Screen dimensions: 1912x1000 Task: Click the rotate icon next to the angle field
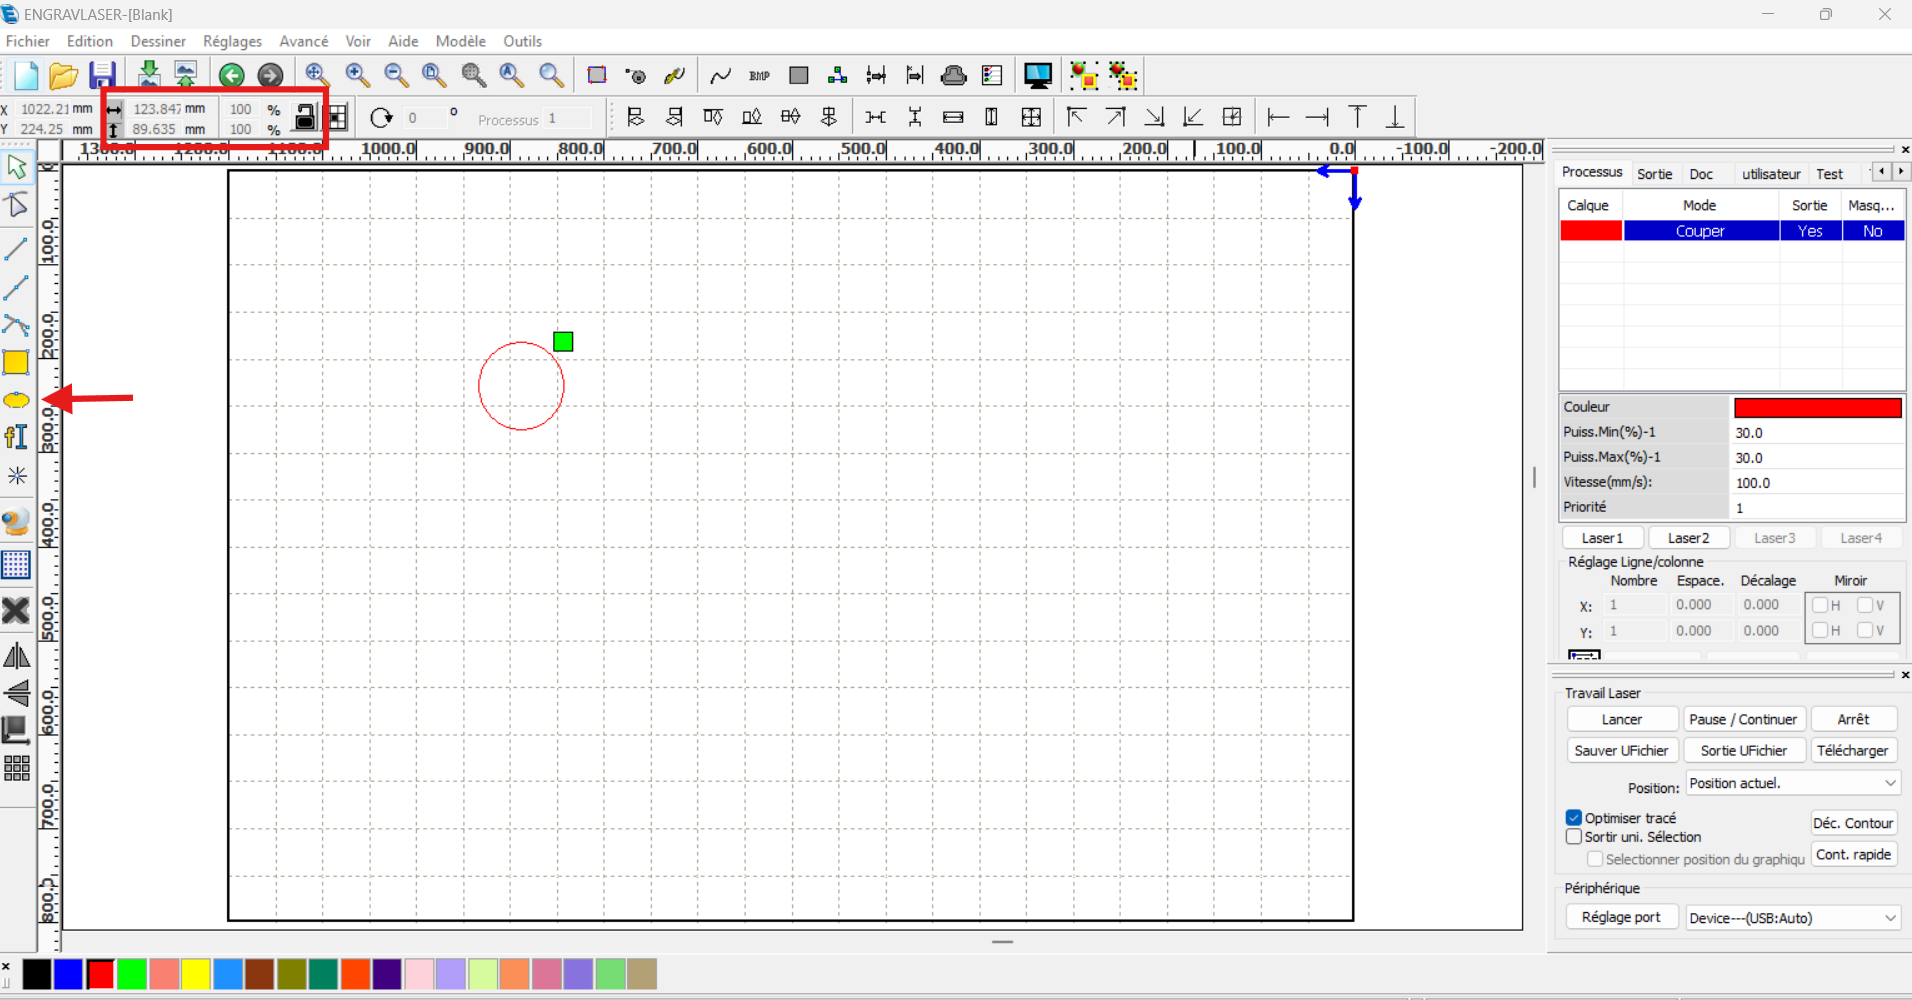pyautogui.click(x=381, y=118)
